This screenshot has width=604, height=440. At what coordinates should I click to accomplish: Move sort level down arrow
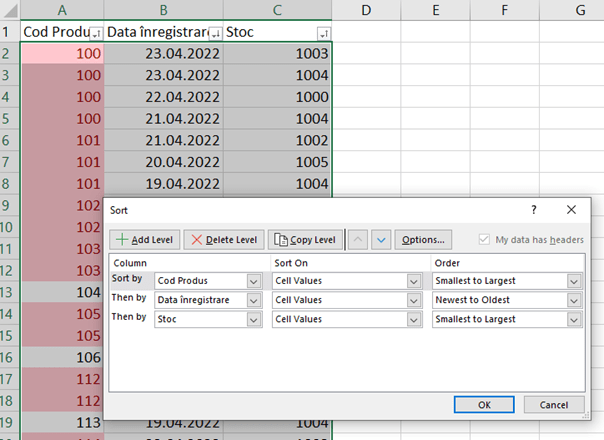point(380,240)
